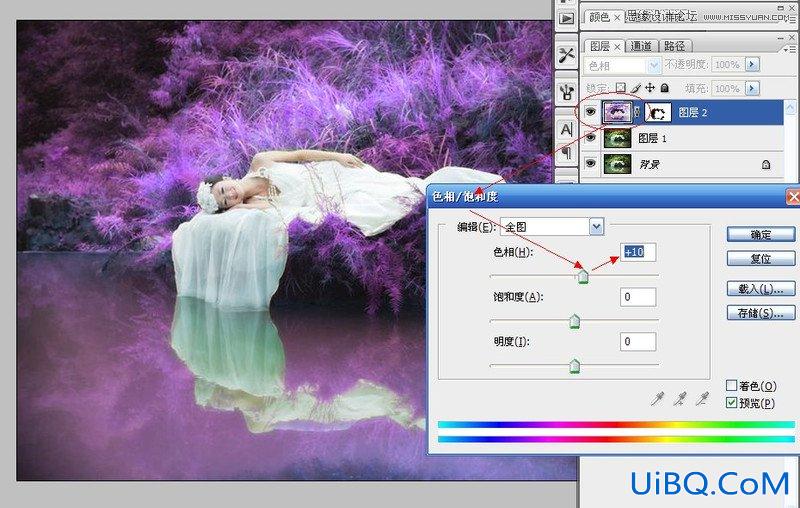Uncheck the 预览(P) checkbox
Viewport: 800px width, 508px height.
click(x=731, y=402)
